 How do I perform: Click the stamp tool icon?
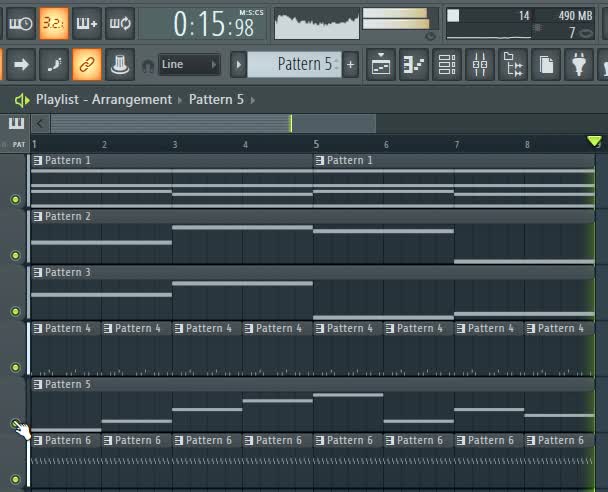(x=120, y=65)
